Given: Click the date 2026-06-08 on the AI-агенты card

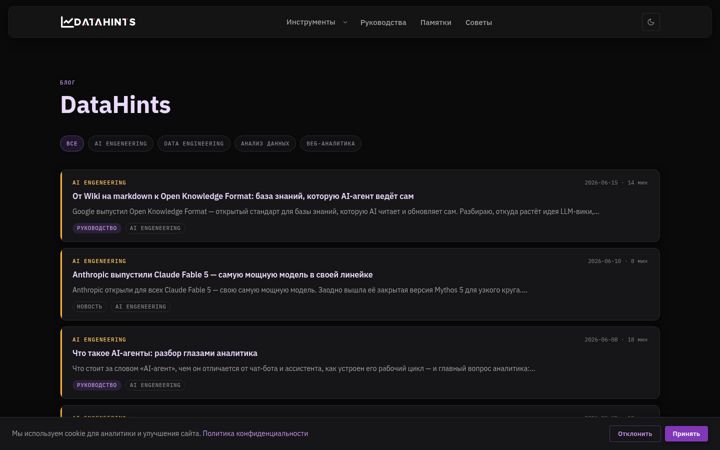Looking at the screenshot, I should [x=601, y=340].
